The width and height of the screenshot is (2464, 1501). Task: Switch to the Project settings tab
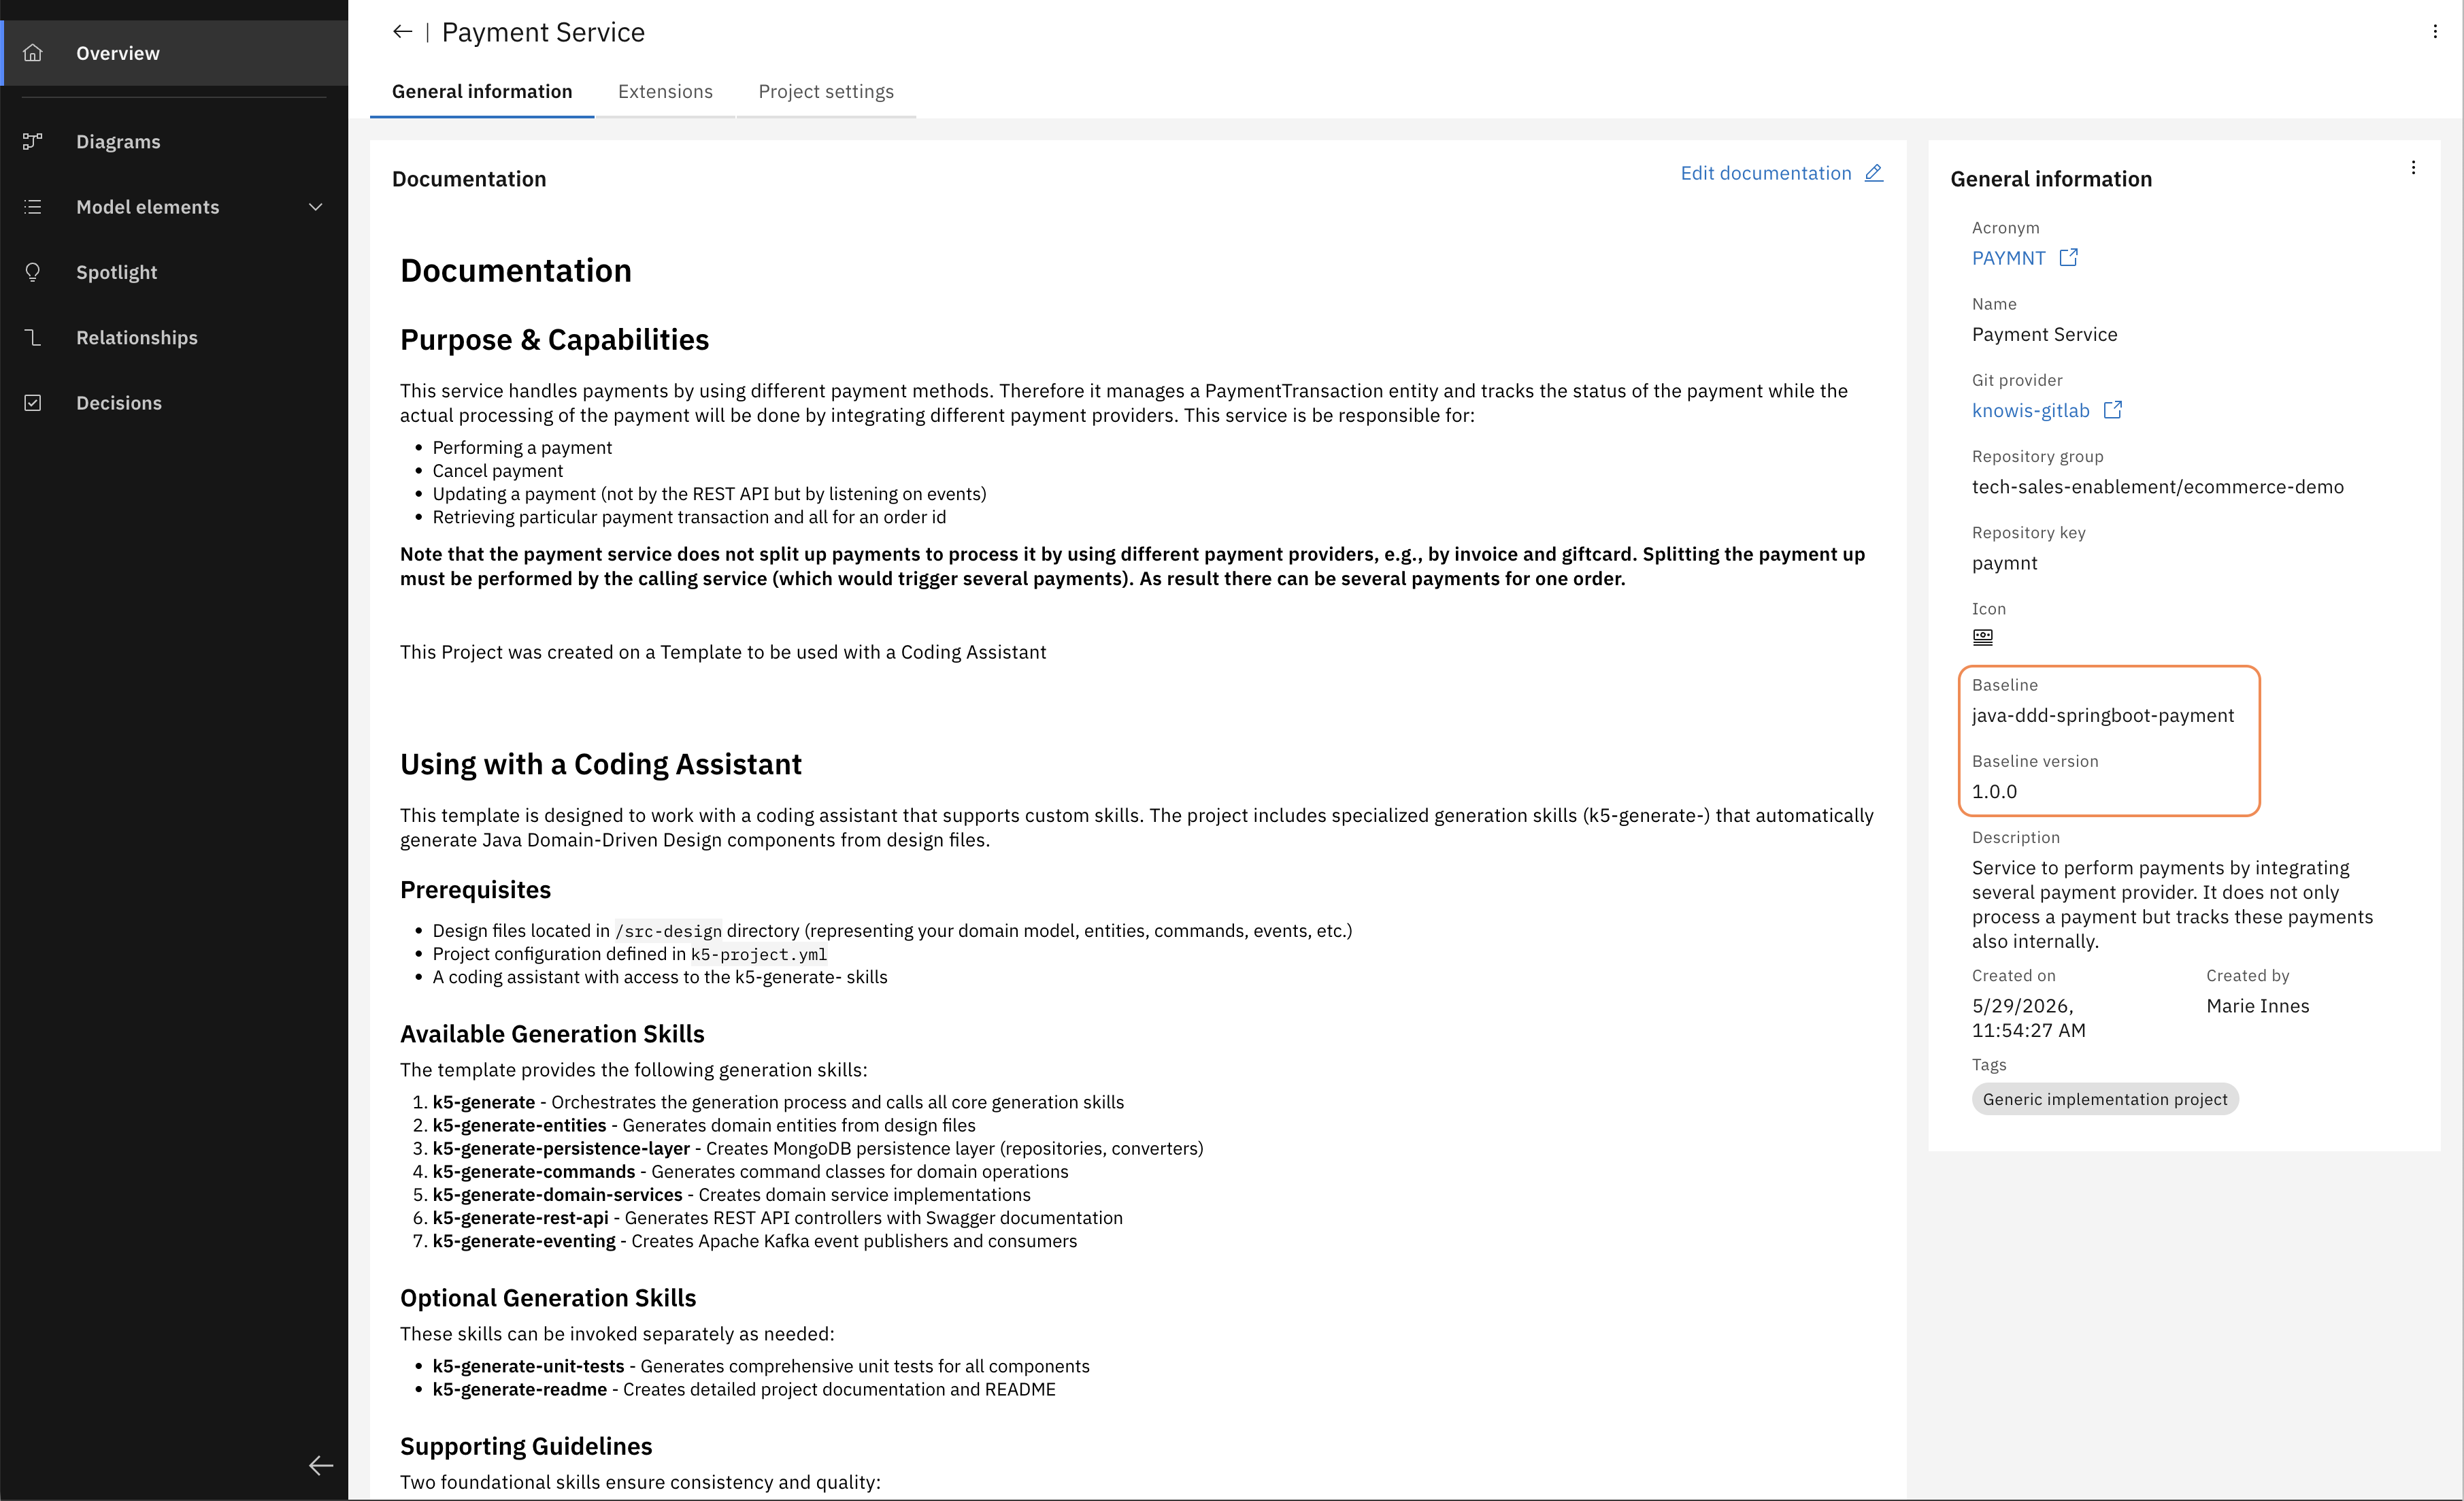826,92
